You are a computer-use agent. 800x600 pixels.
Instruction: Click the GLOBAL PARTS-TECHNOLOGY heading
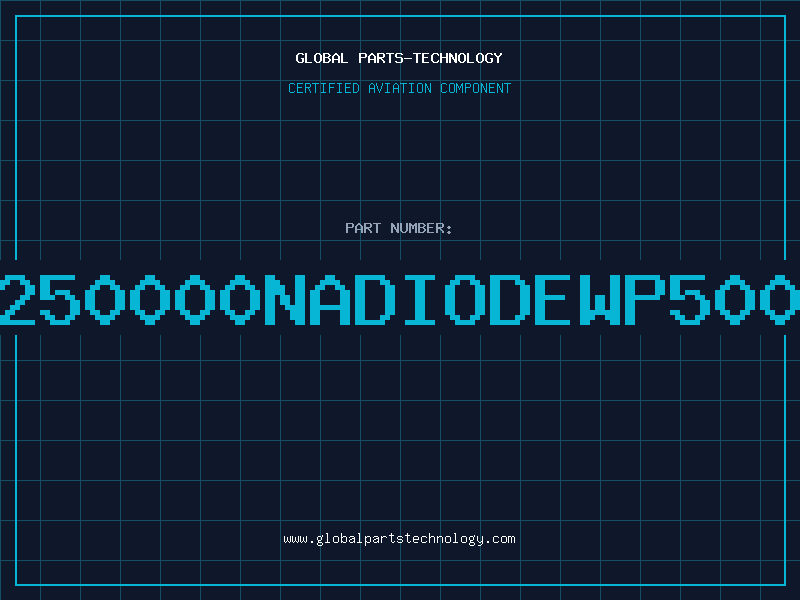coord(399,58)
